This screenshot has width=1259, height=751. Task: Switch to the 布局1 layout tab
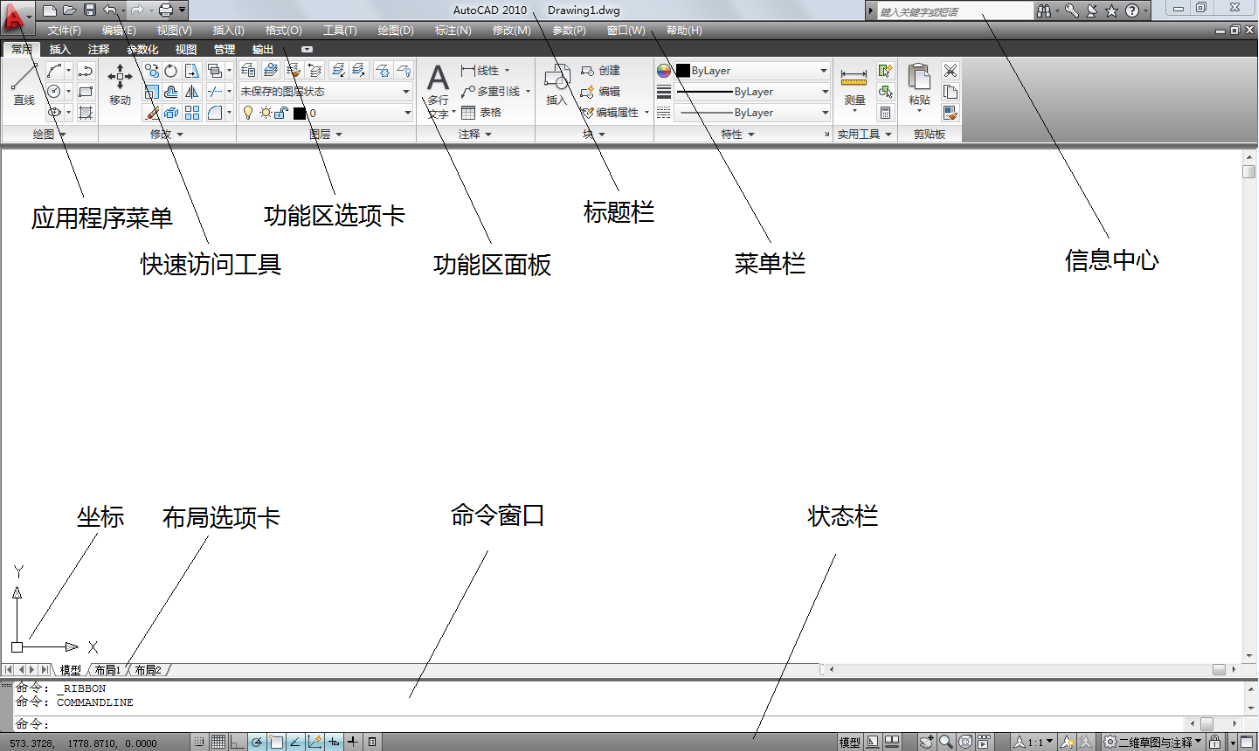tap(108, 670)
